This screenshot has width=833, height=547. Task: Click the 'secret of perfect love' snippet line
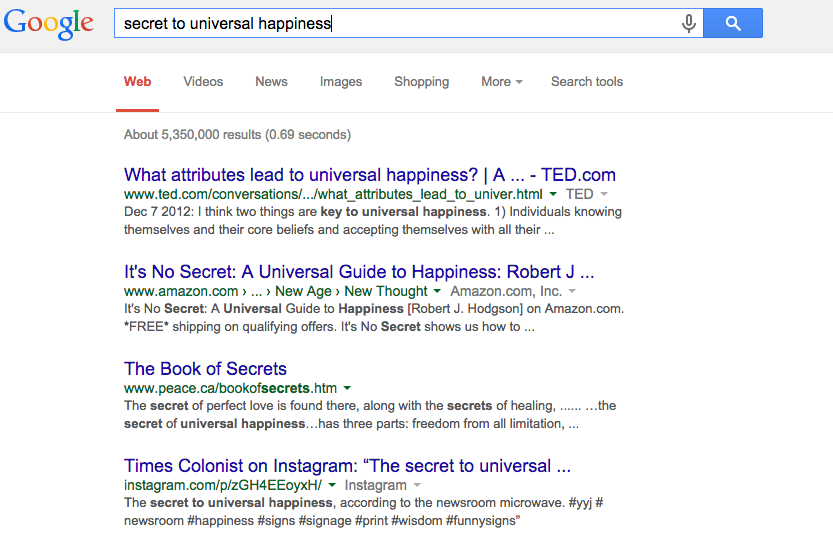coord(370,406)
